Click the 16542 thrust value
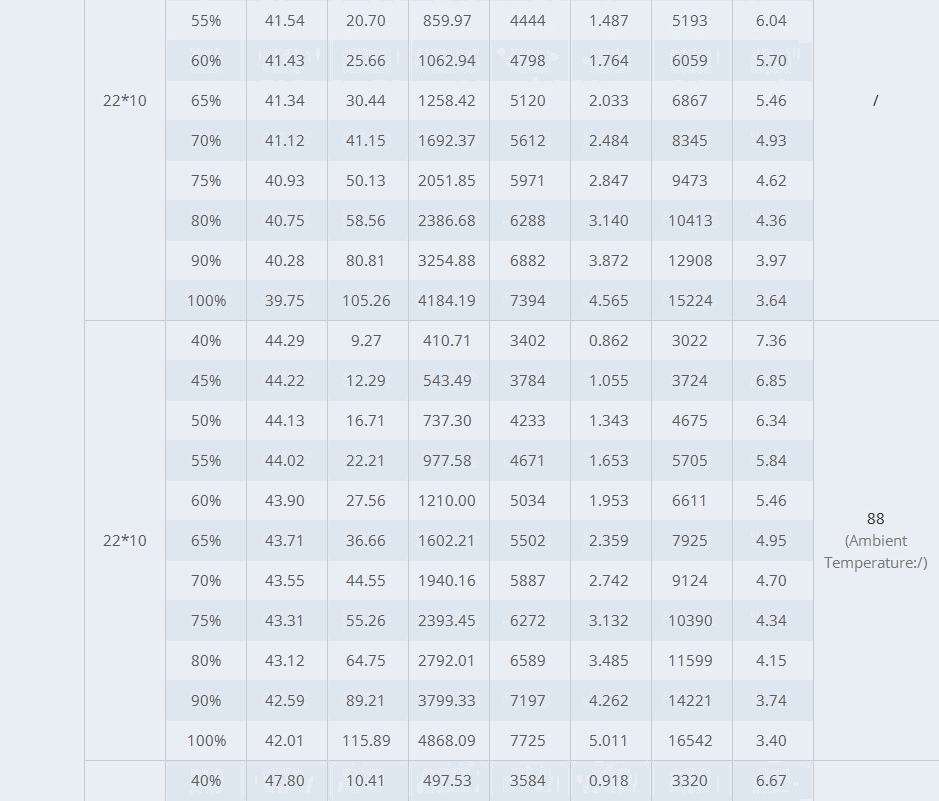Screen dimensions: 939x801 (x=690, y=741)
